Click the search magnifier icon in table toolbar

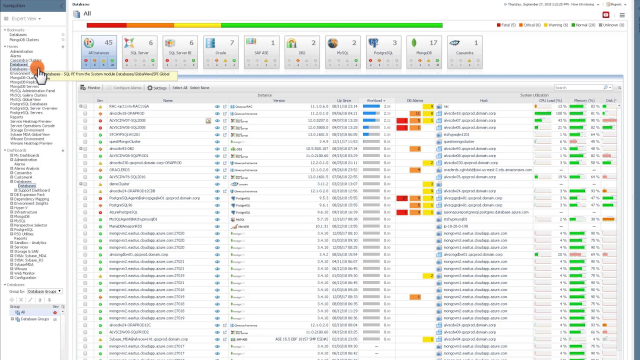[606, 88]
